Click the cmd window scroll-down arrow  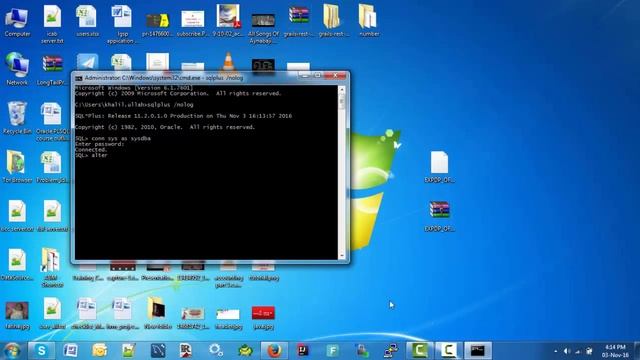point(342,256)
